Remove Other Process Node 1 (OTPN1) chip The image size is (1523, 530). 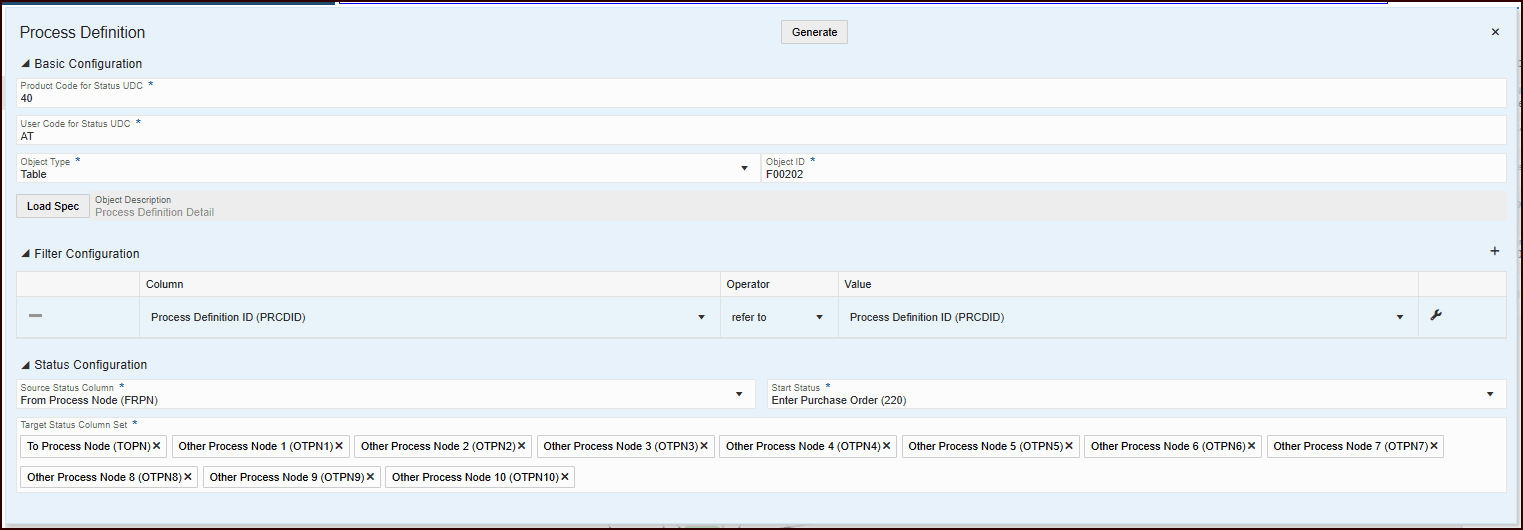click(x=339, y=446)
